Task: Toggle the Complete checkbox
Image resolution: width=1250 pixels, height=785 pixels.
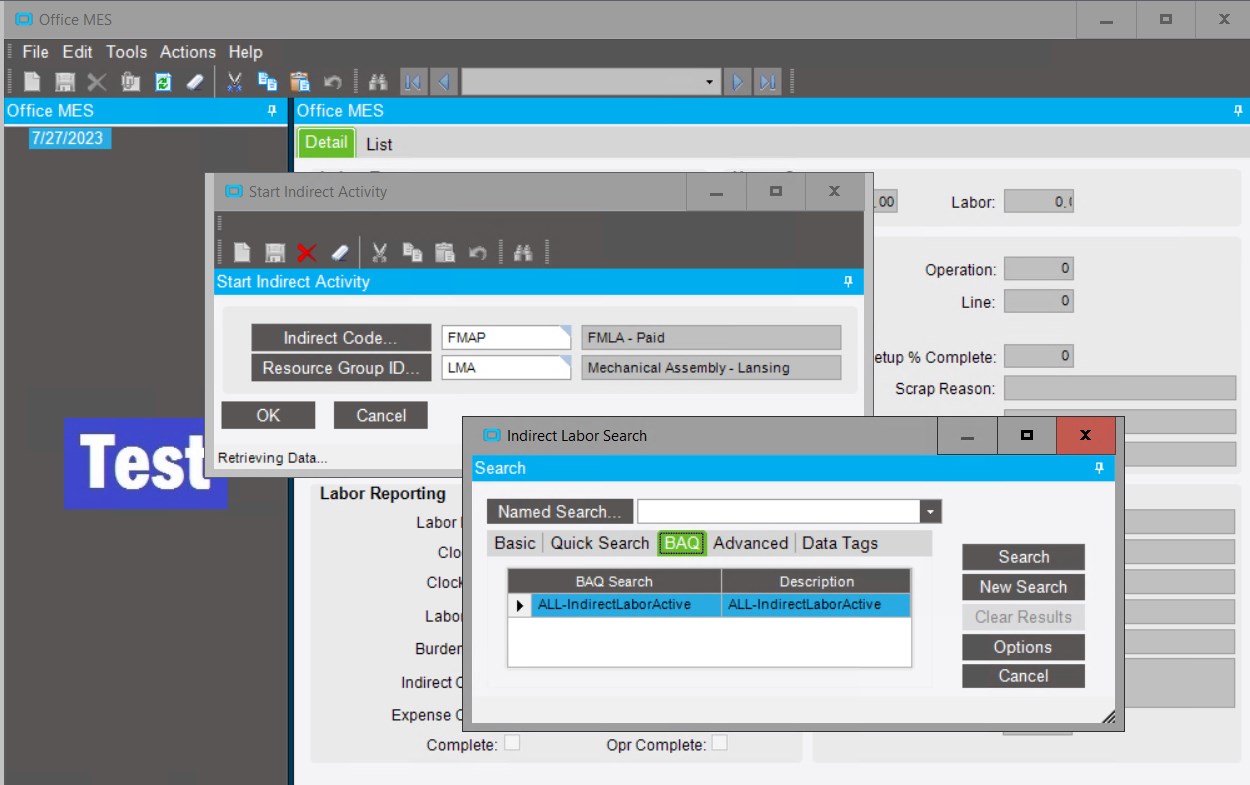Action: [512, 743]
